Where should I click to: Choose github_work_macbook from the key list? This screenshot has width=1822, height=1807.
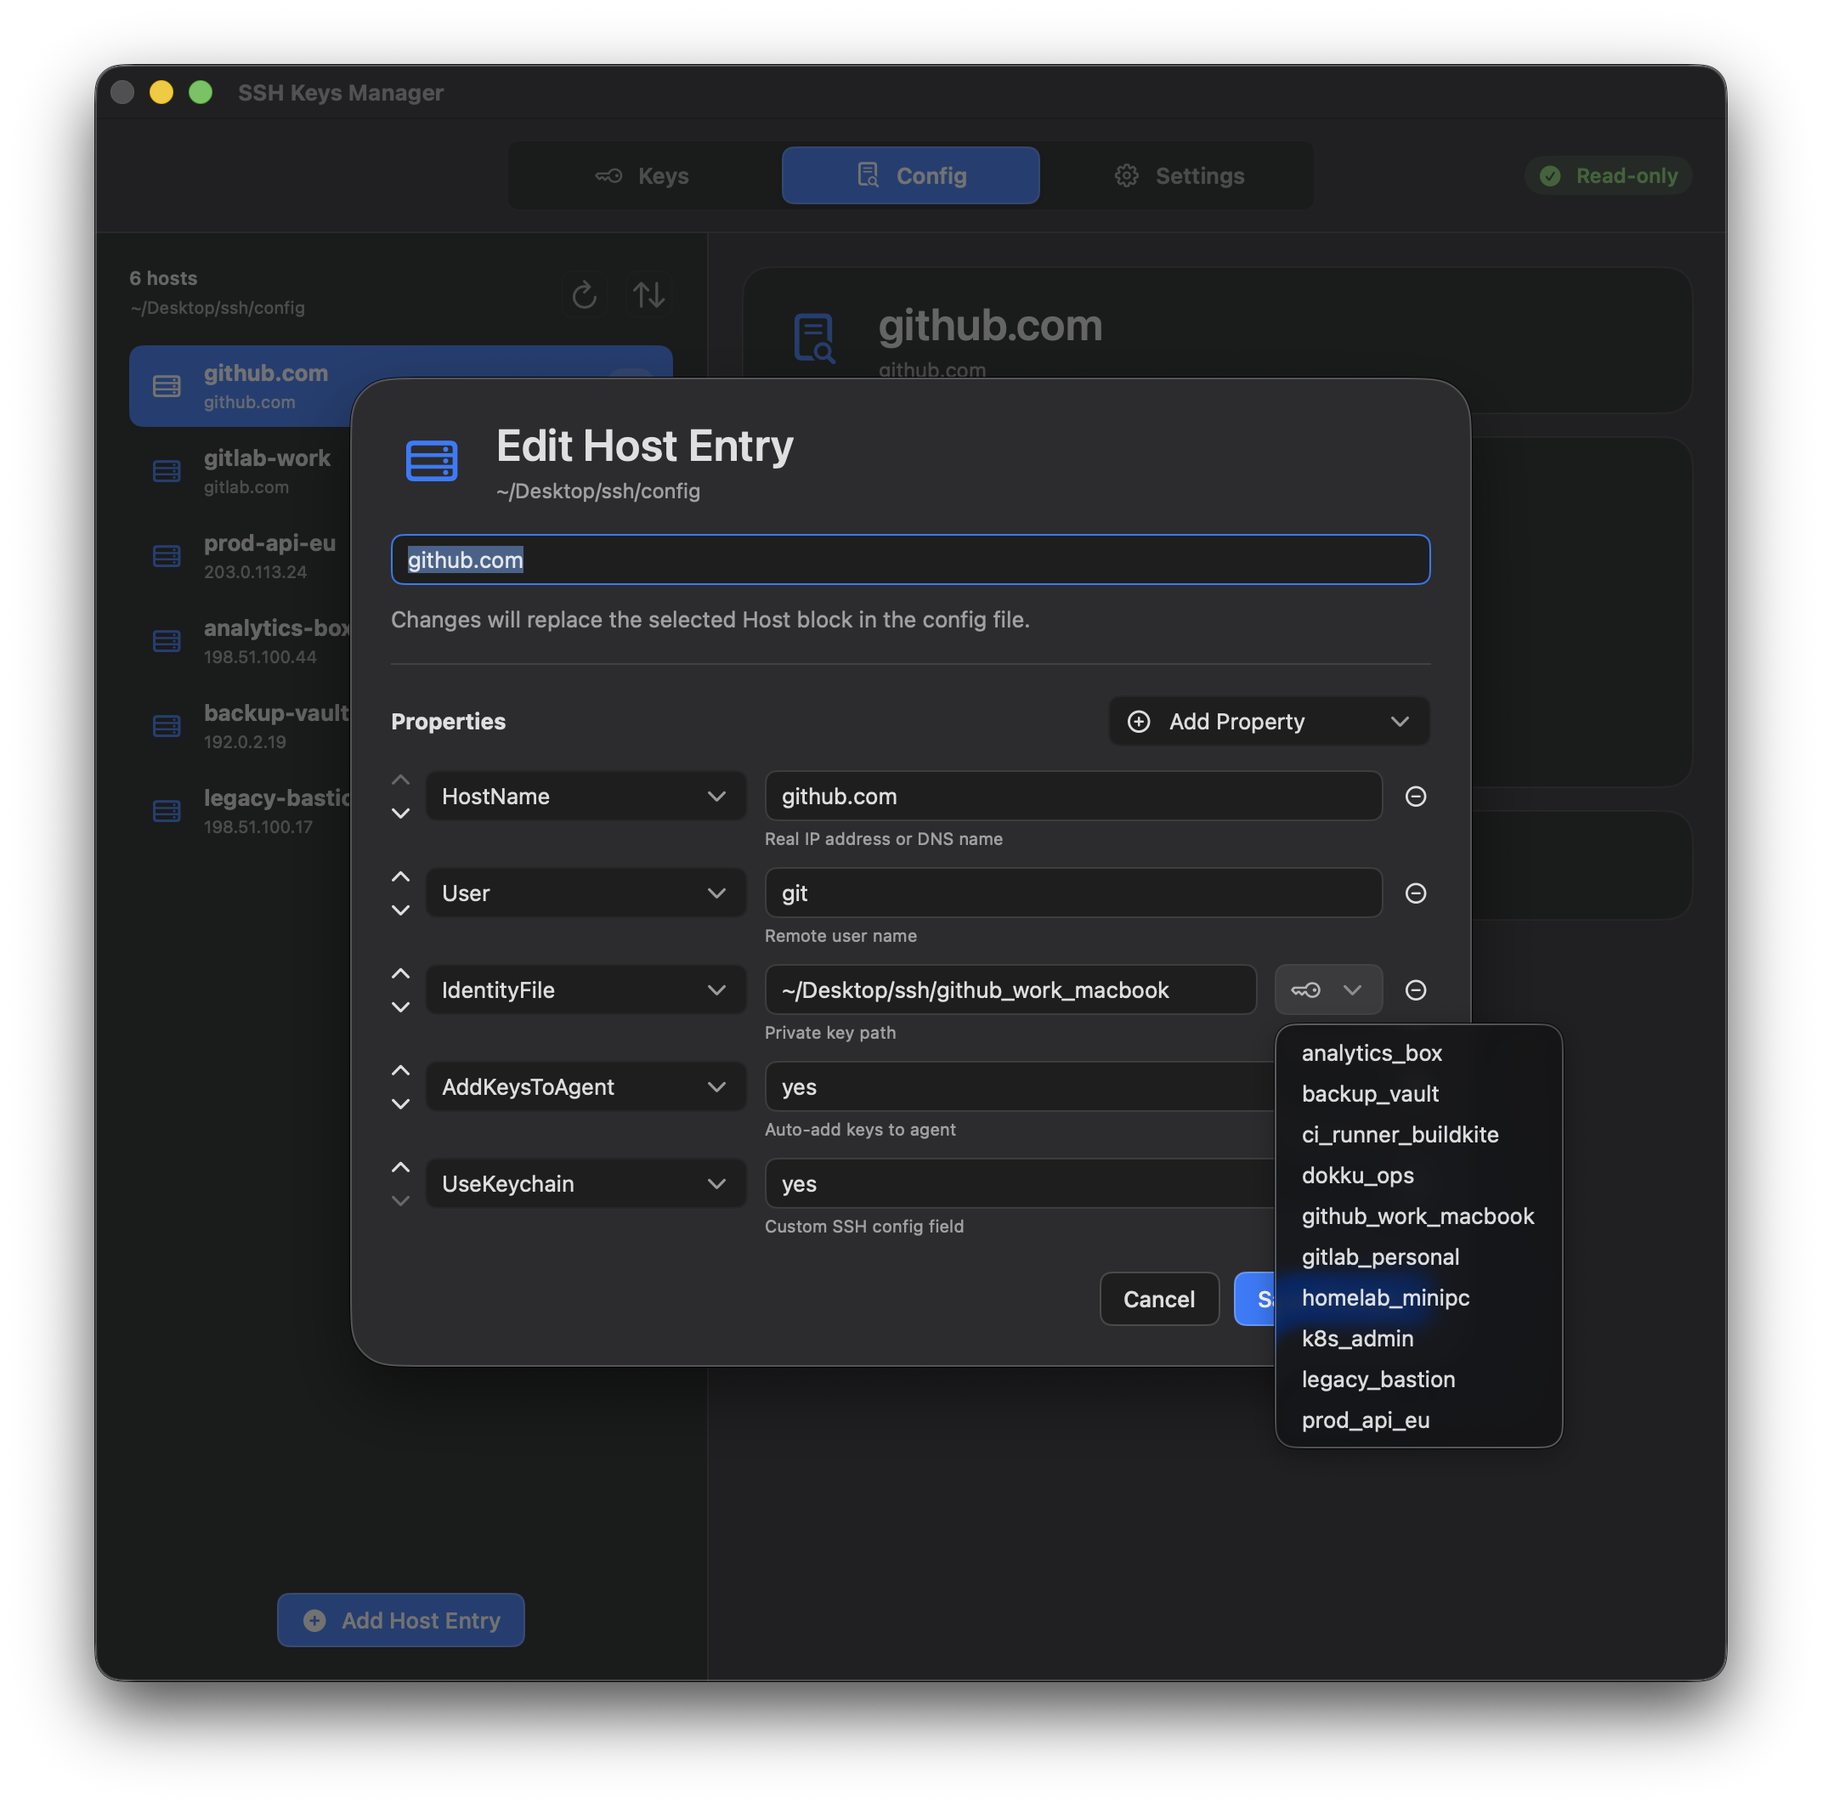tap(1418, 1217)
